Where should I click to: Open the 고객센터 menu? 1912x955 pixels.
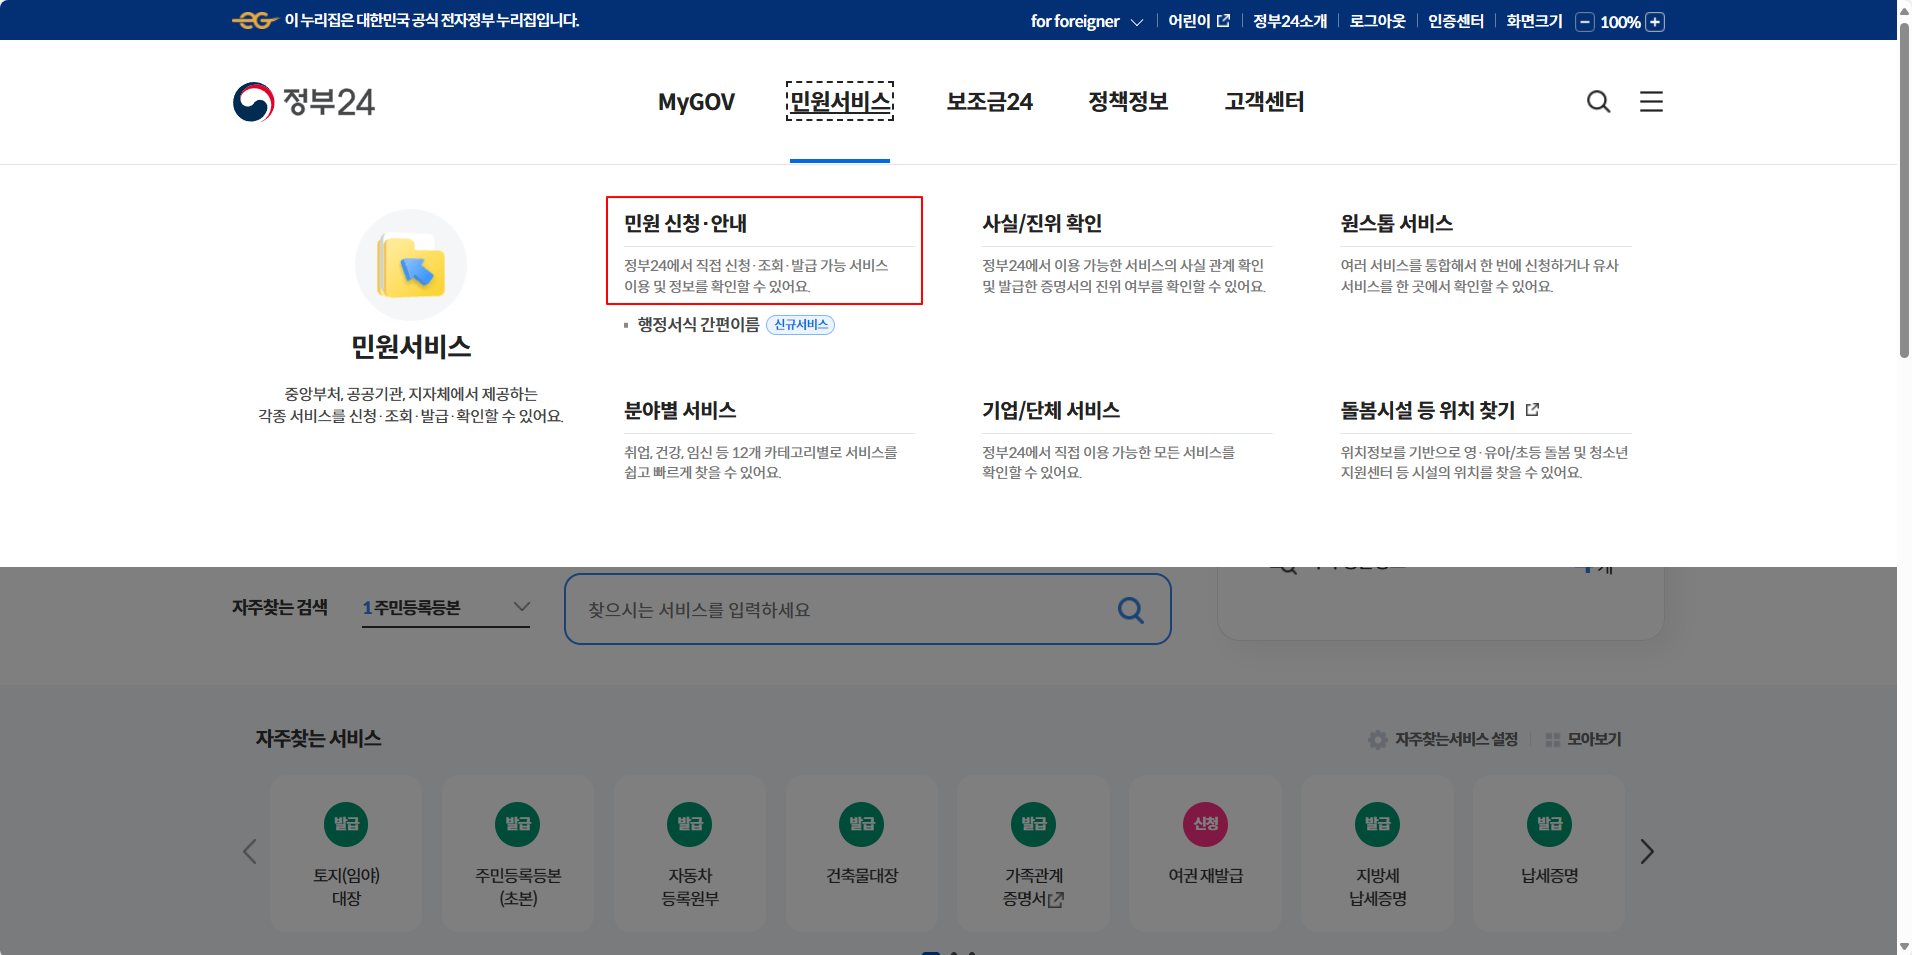point(1264,102)
